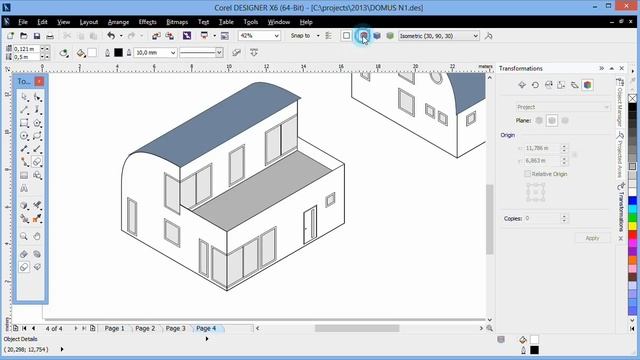Select the Ellipse tool in toolbox

pos(24,136)
